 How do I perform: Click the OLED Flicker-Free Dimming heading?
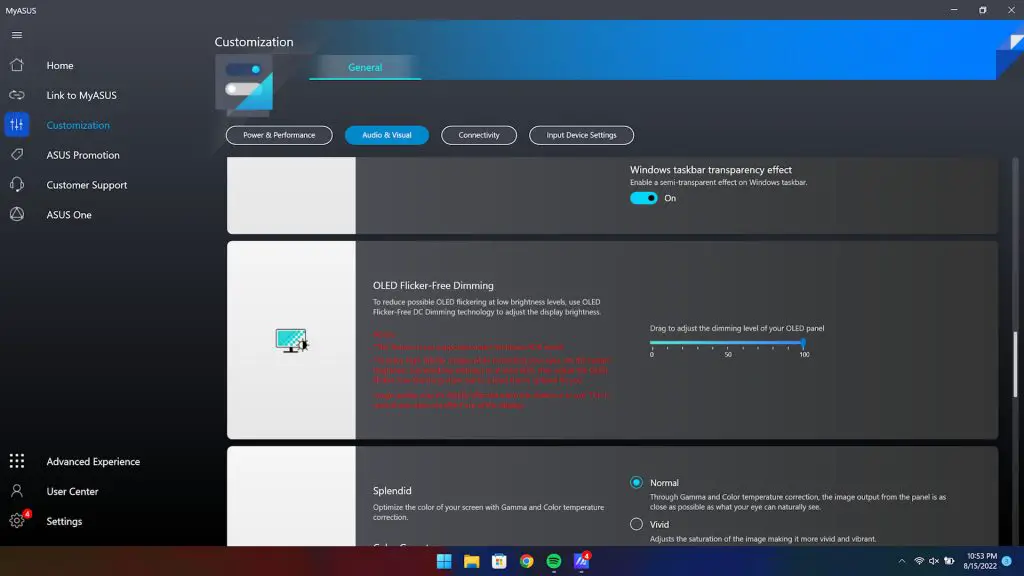click(433, 285)
